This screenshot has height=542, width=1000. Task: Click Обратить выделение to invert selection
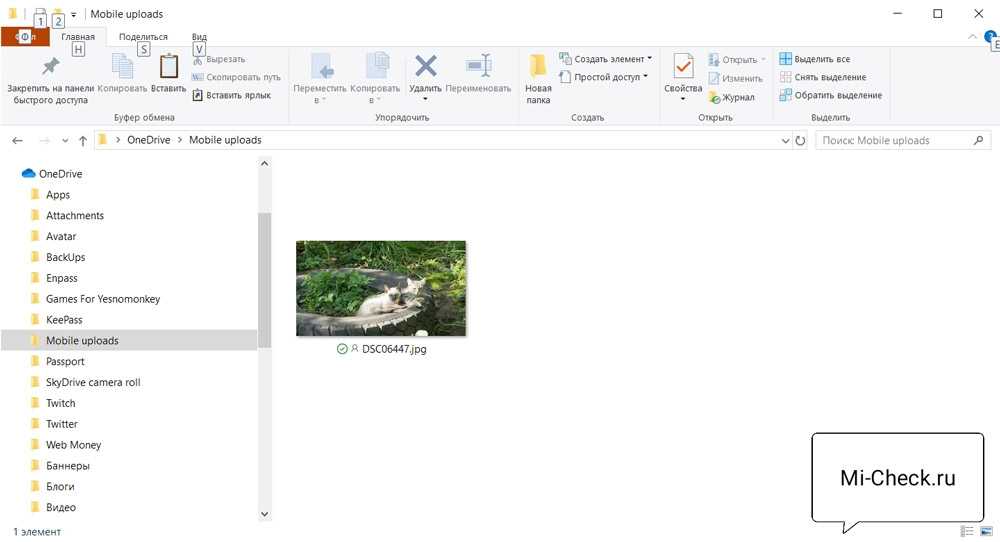click(830, 95)
